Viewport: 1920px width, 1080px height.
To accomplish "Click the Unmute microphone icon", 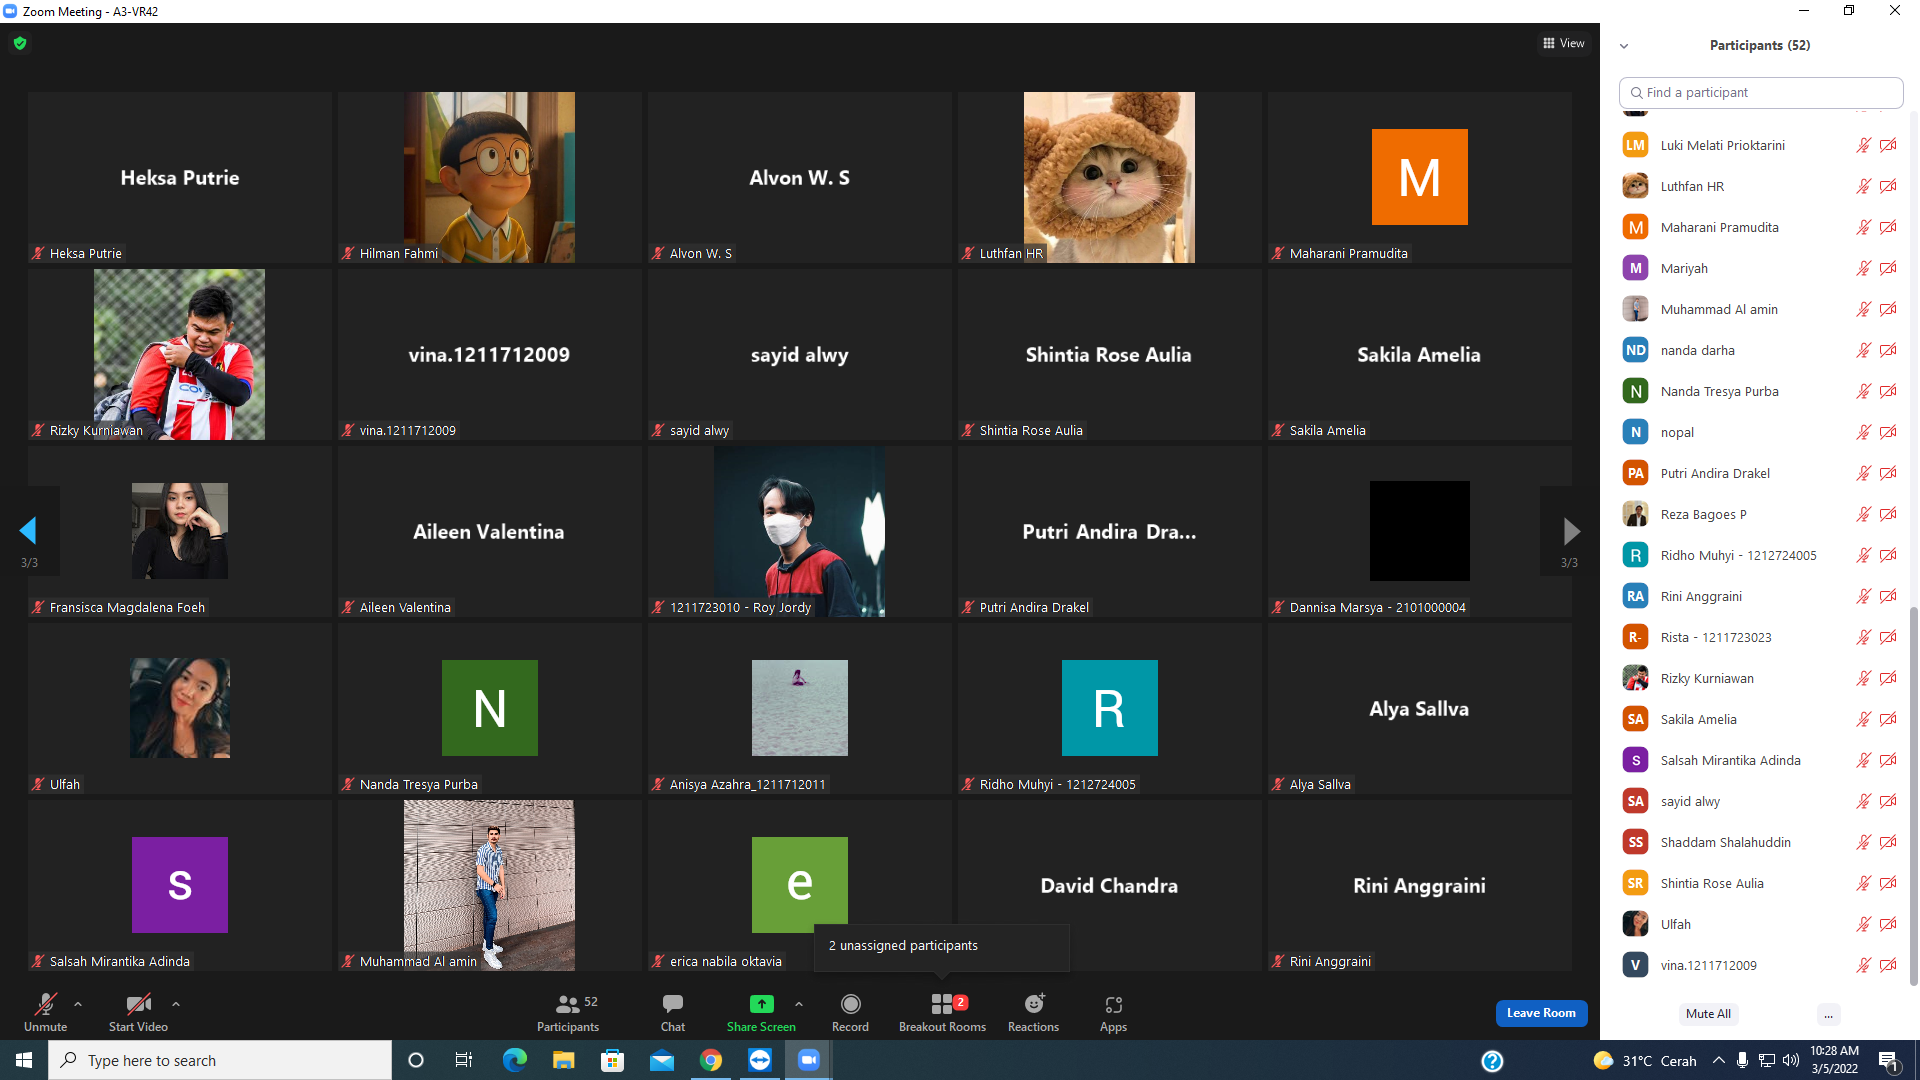I will pos(46,1004).
